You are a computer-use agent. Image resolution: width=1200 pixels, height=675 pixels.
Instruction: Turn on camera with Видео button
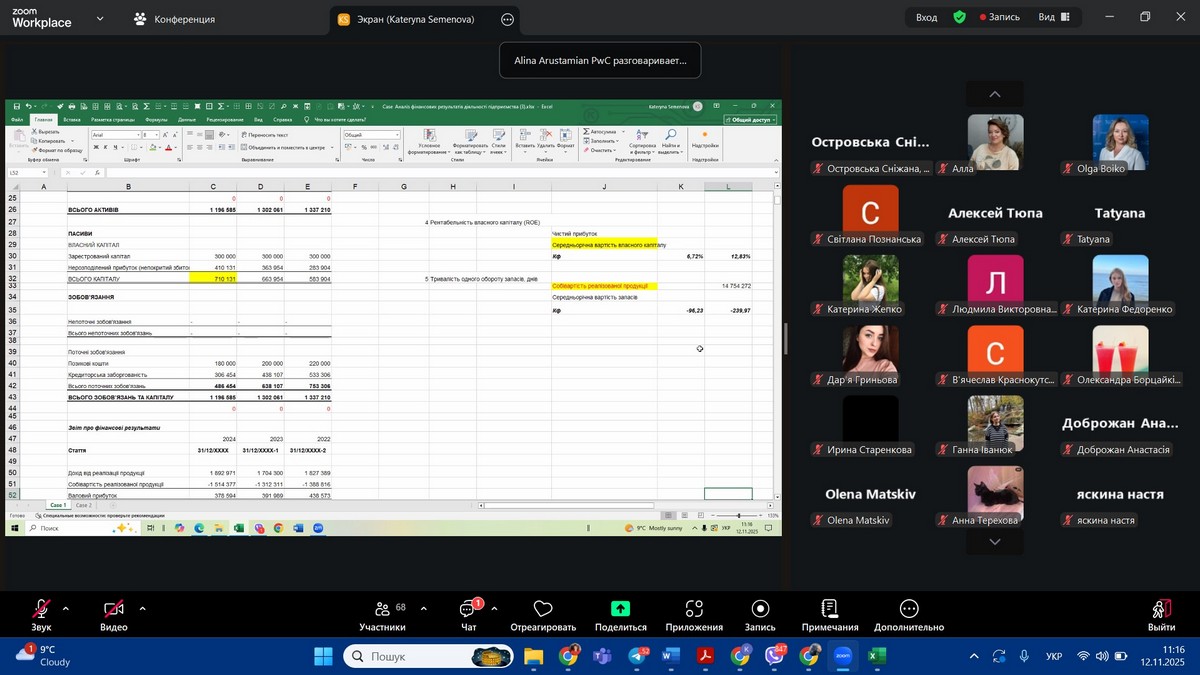tap(114, 609)
